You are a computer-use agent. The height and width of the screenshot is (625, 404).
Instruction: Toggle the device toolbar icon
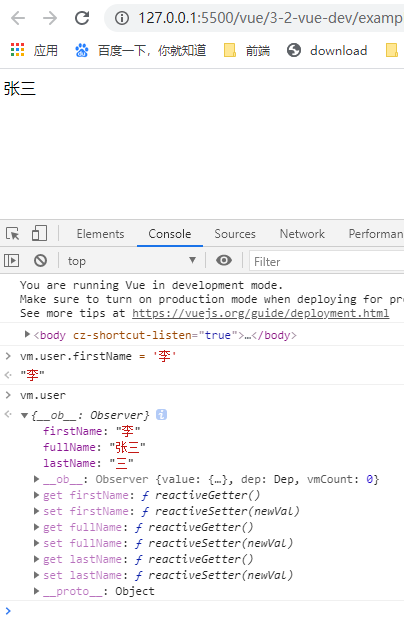(39, 233)
